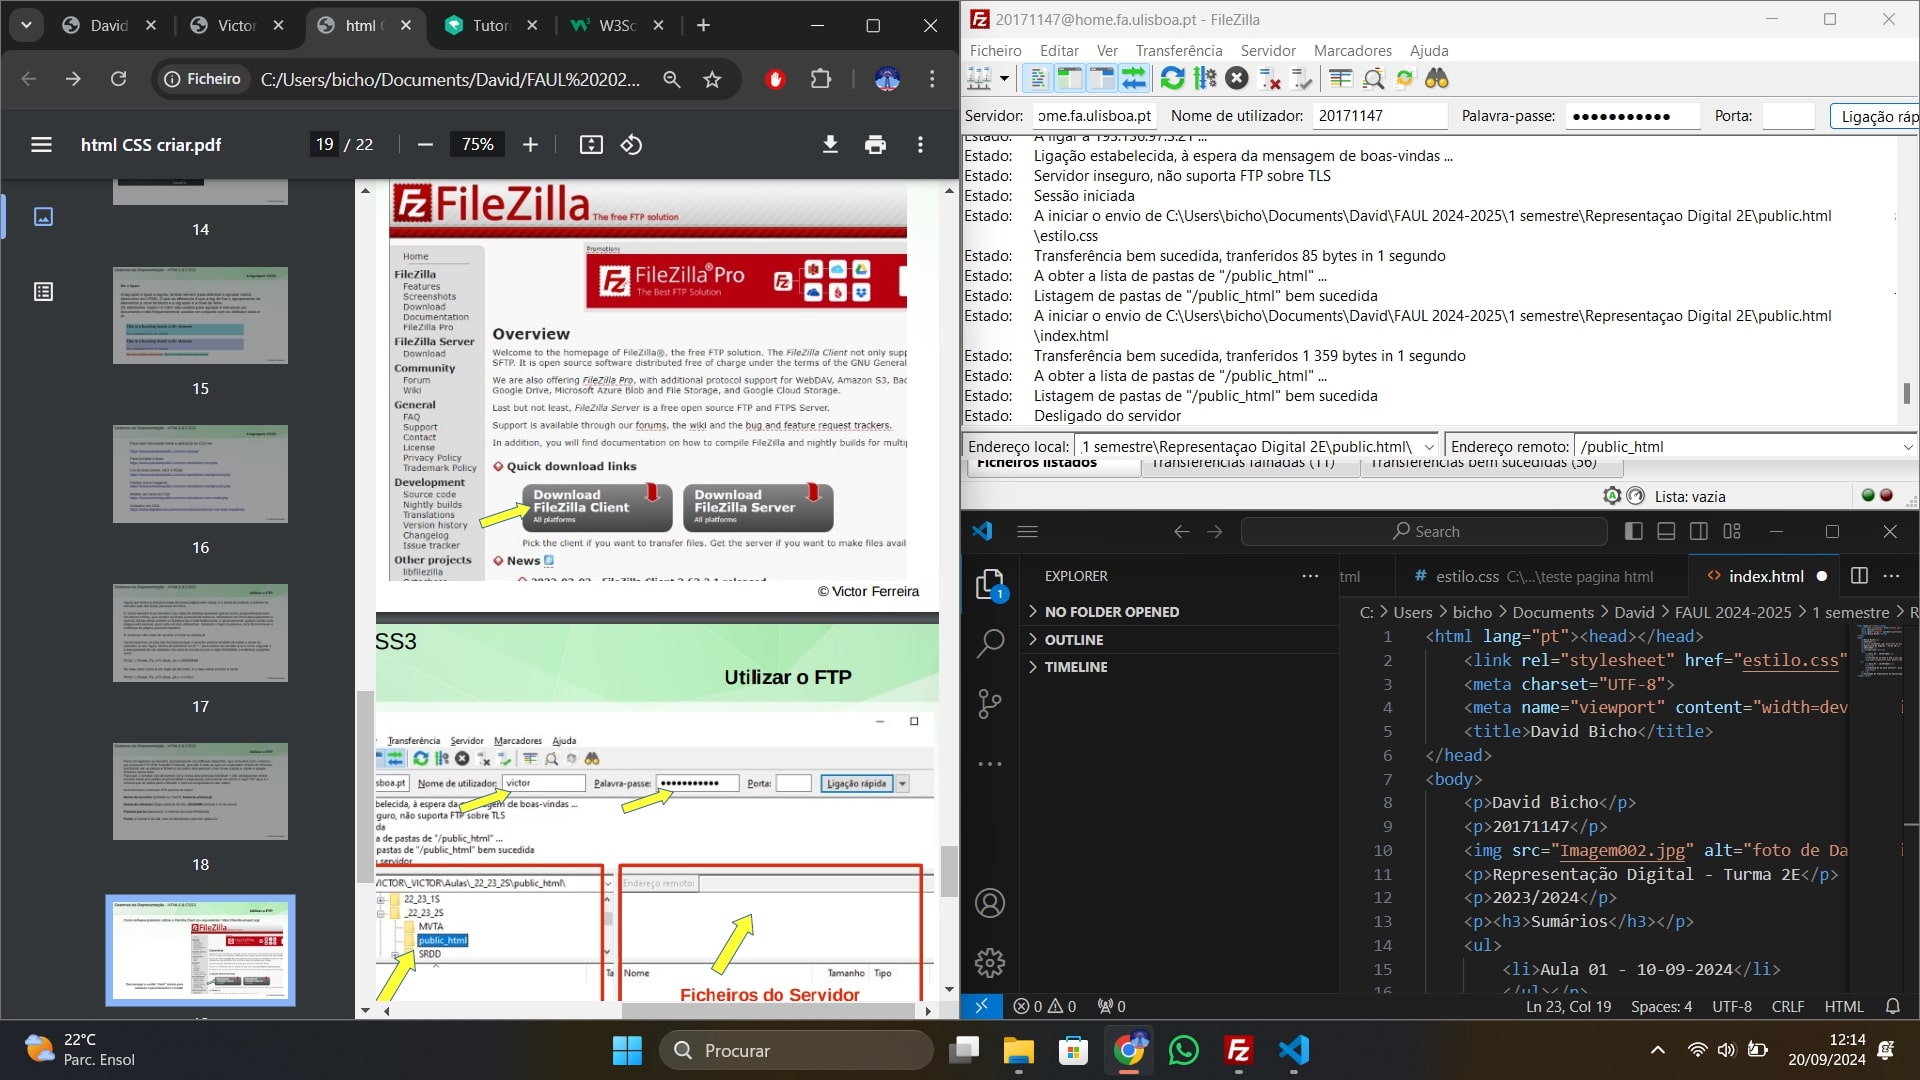
Task: Toggle FileZilla local directory tree
Action: pos(1069,78)
